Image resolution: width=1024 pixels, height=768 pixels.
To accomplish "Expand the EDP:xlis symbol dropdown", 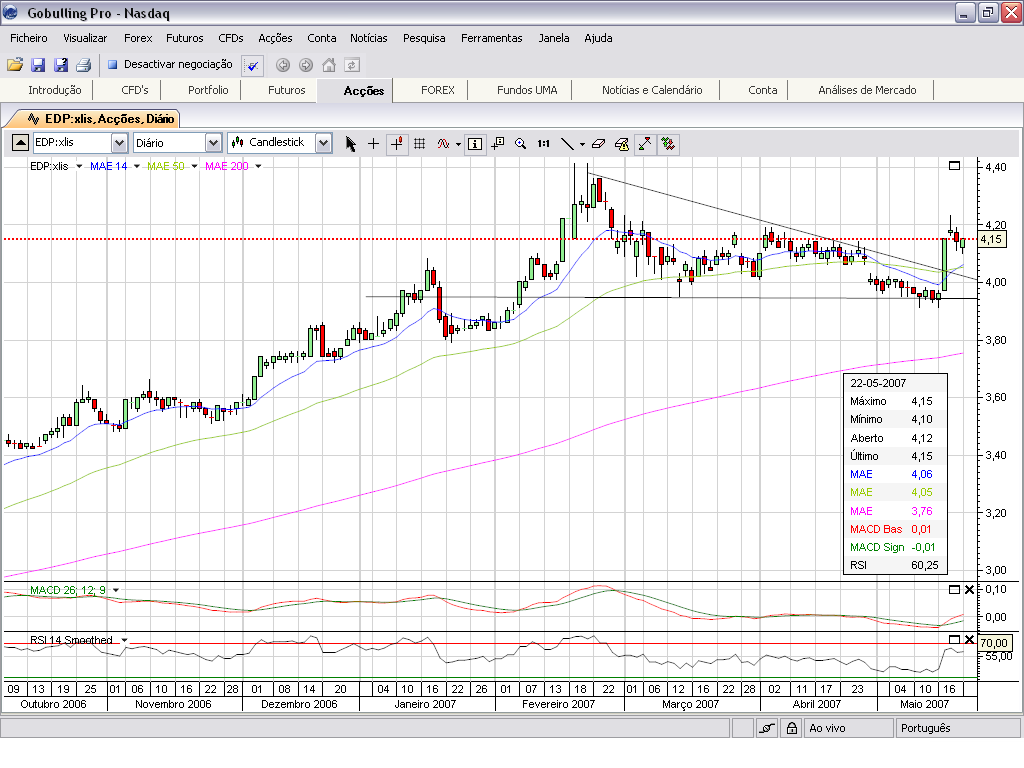I will [x=119, y=143].
